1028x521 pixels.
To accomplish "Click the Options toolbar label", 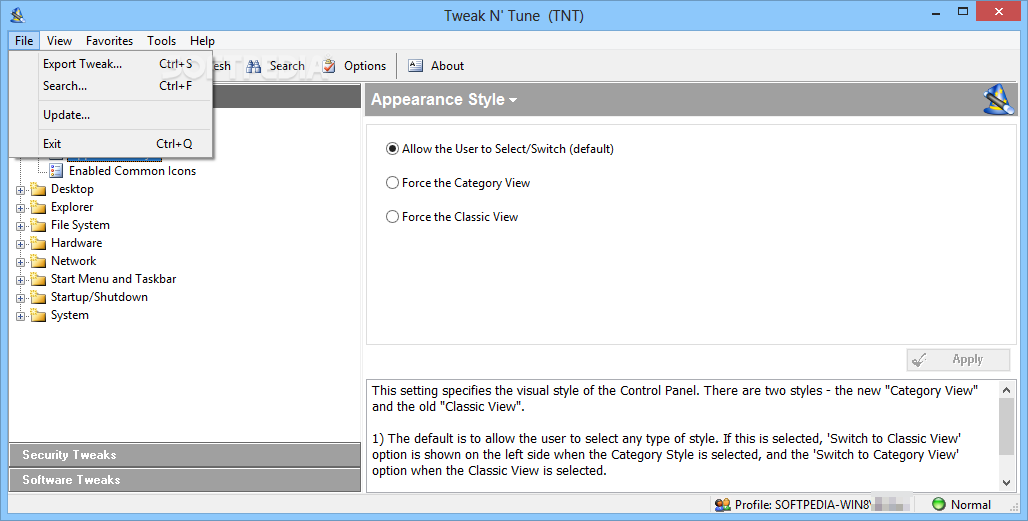I will [365, 66].
